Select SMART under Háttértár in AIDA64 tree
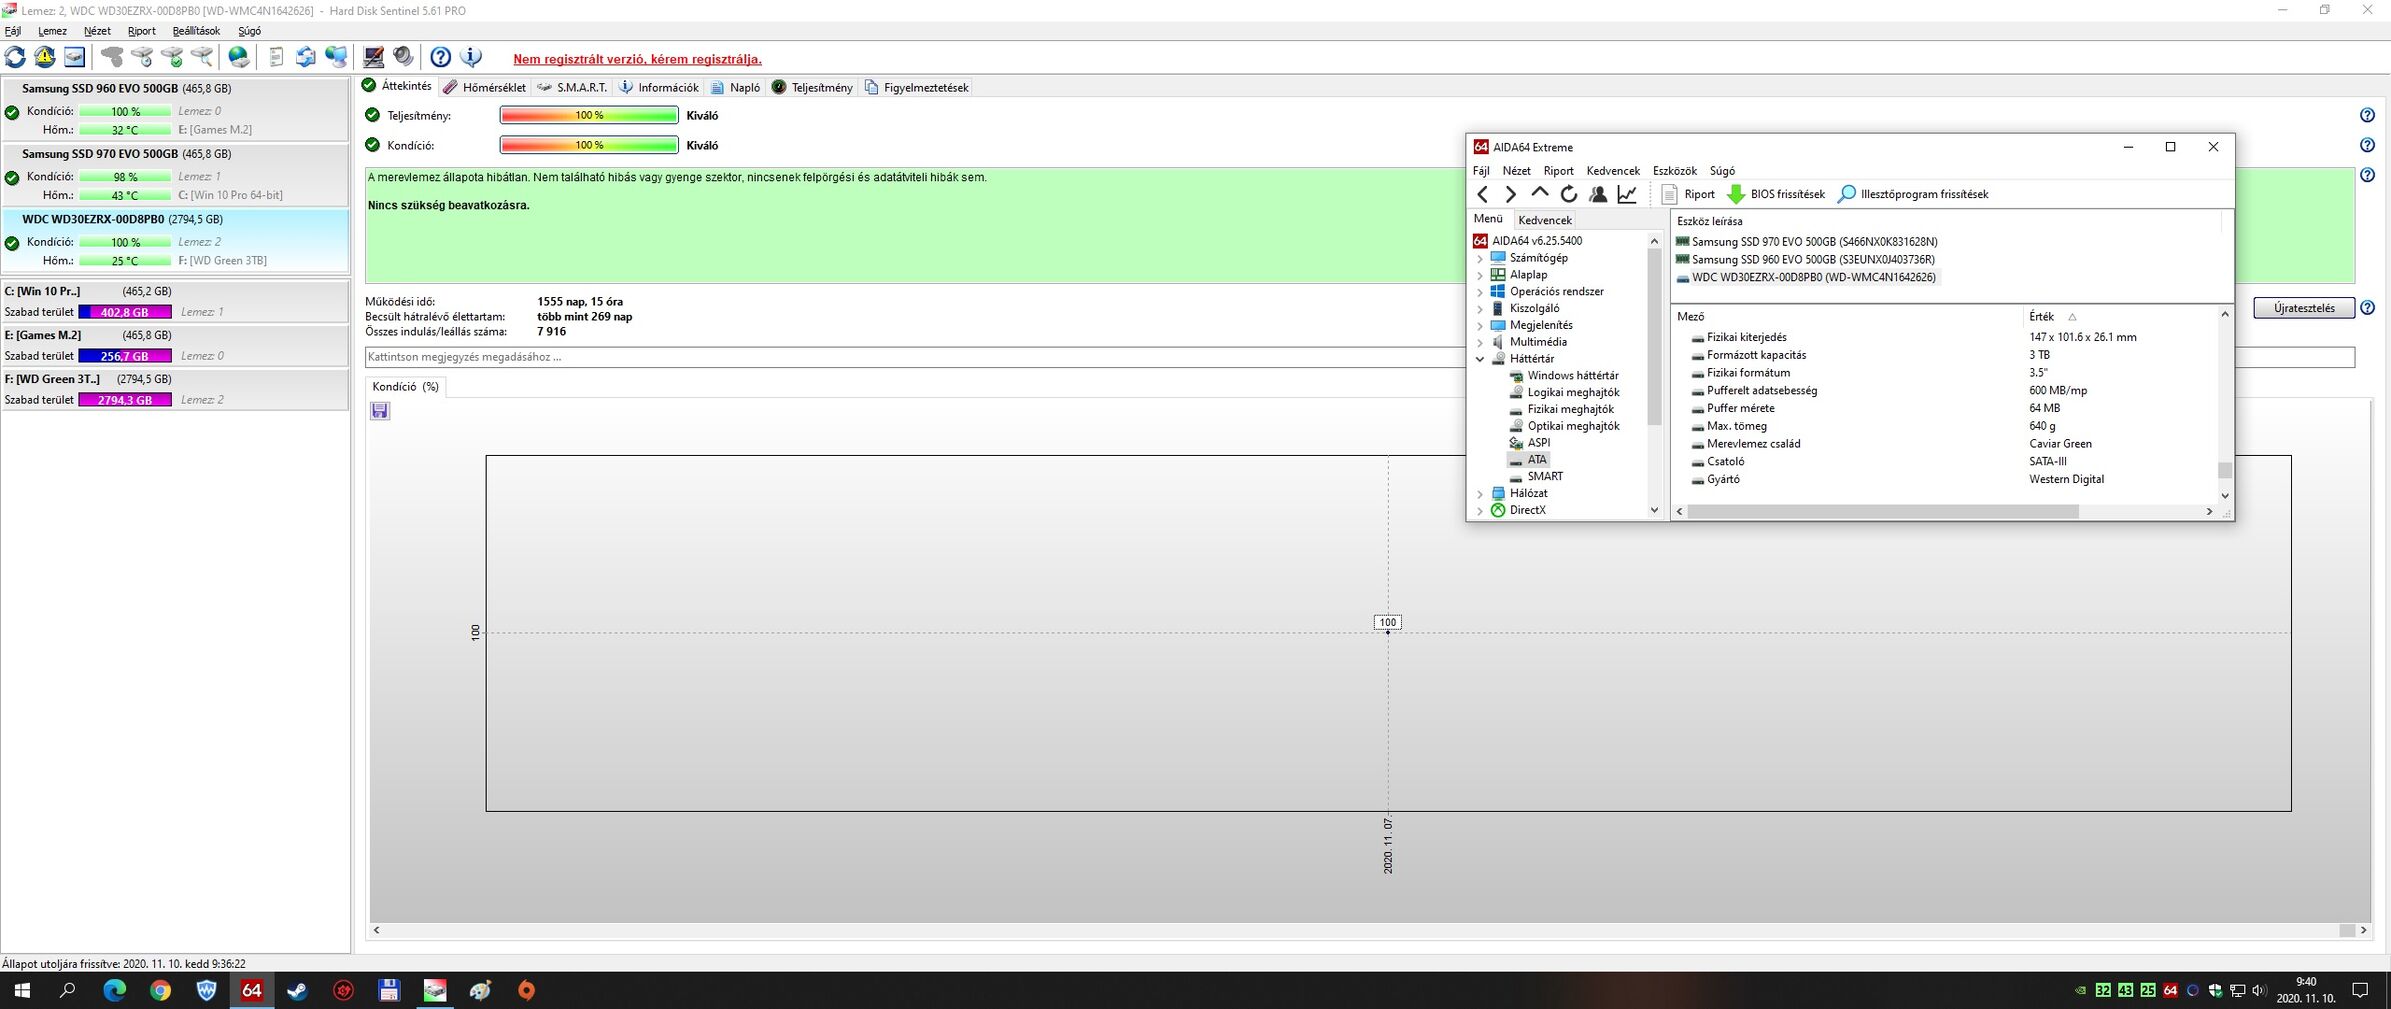The height and width of the screenshot is (1009, 2391). [x=1544, y=477]
